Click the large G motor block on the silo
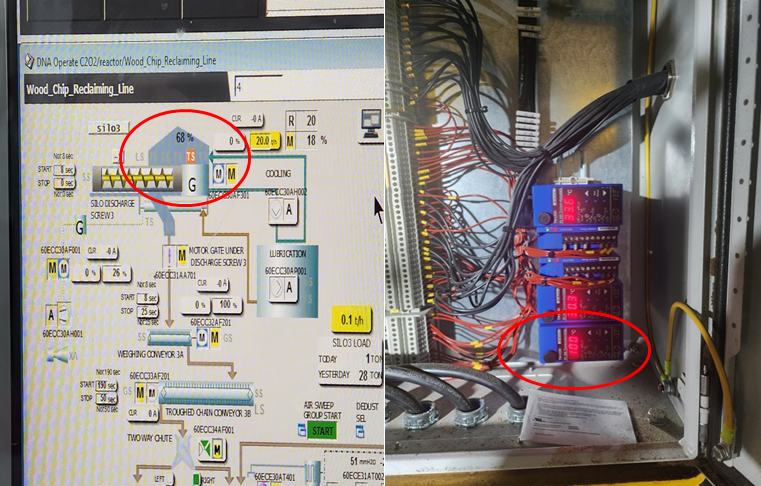 coord(191,184)
